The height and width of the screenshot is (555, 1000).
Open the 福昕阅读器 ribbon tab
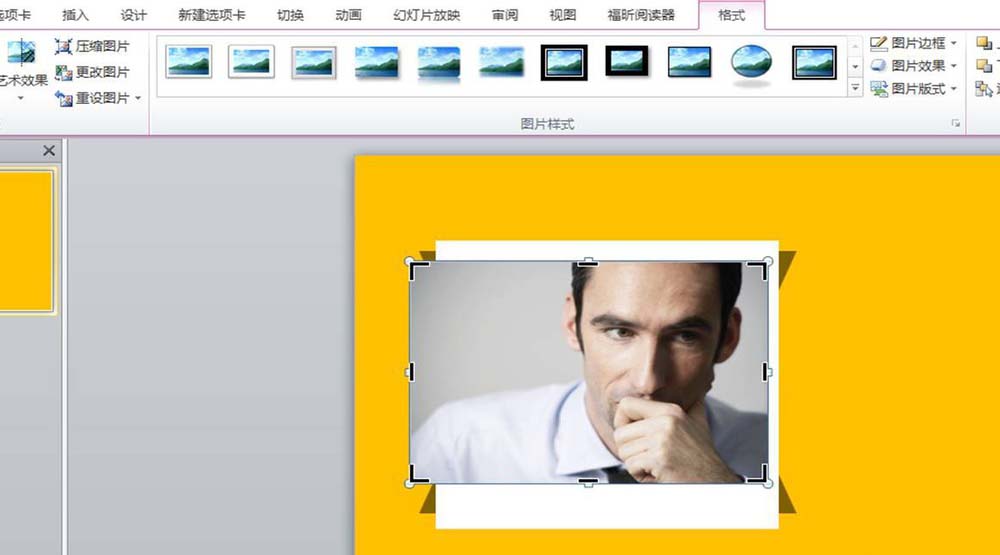tap(641, 15)
